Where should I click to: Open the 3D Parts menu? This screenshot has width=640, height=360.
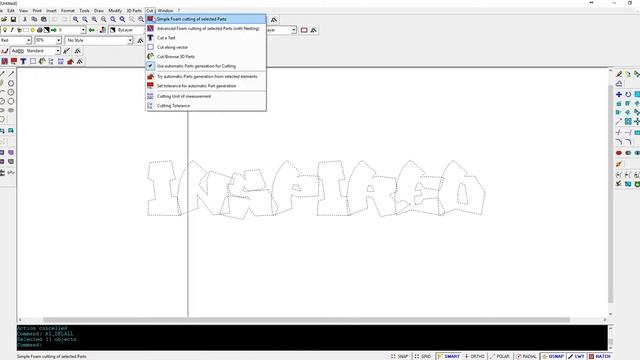coord(134,11)
